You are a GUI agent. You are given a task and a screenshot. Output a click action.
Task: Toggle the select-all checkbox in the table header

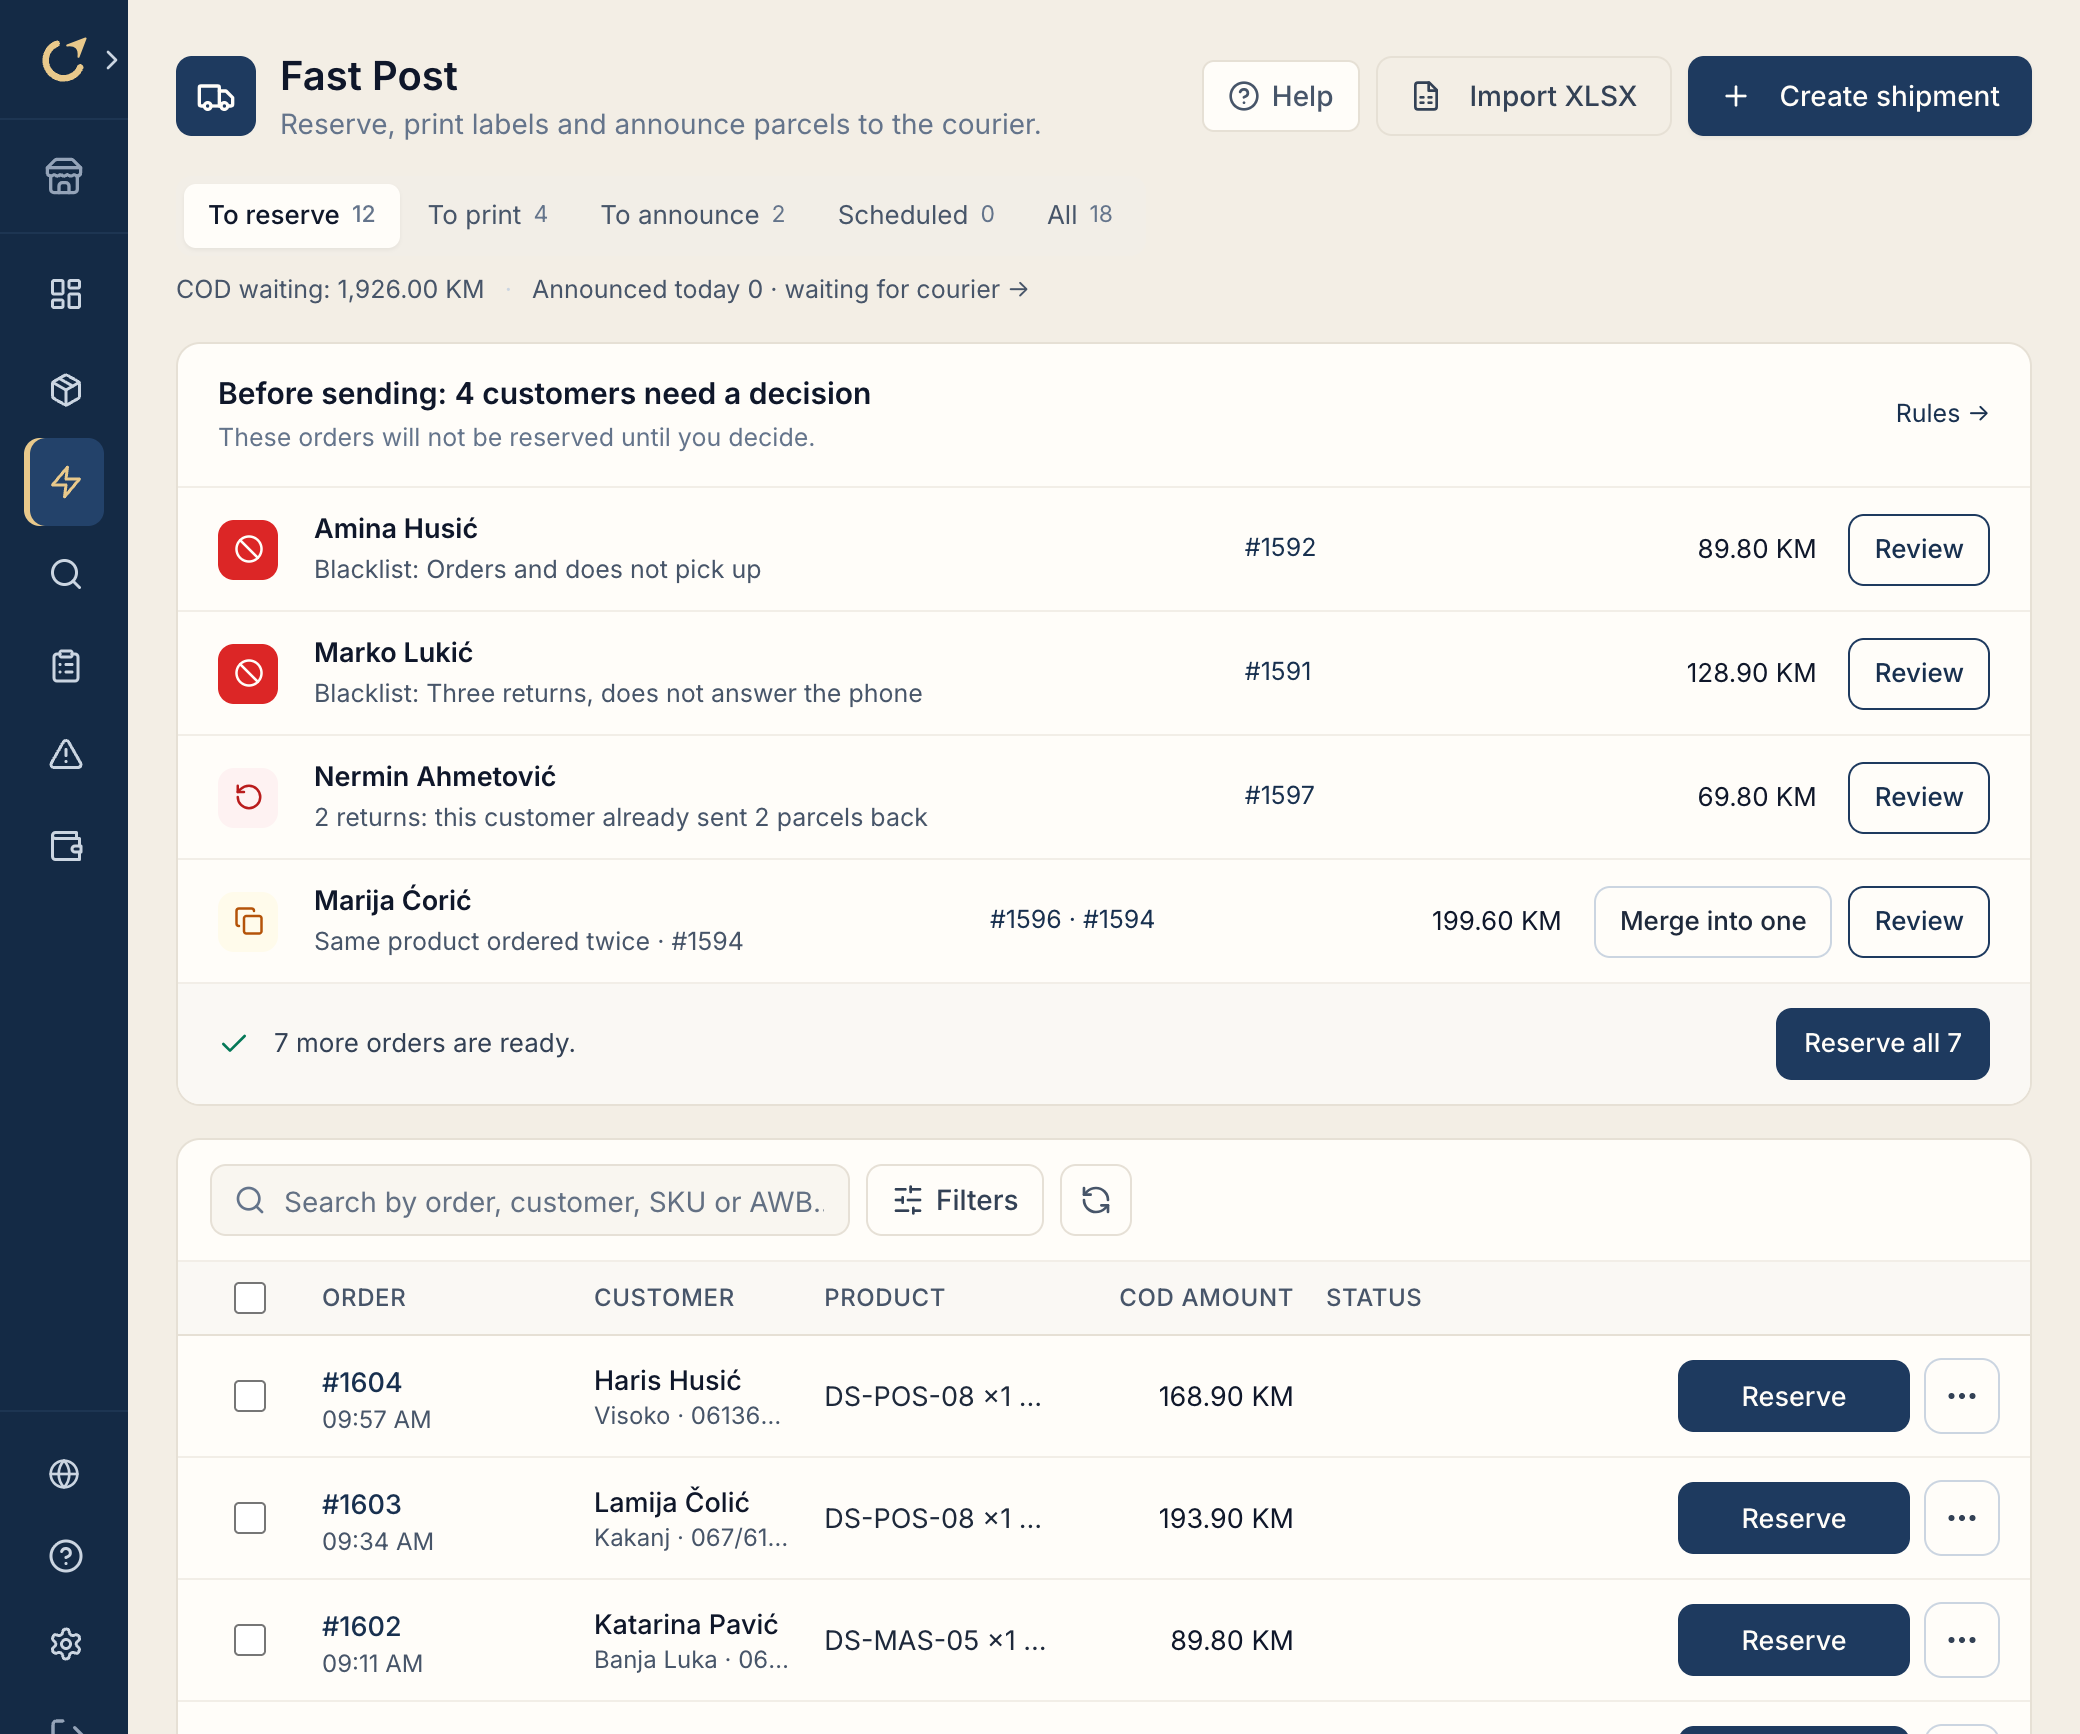[x=250, y=1298]
